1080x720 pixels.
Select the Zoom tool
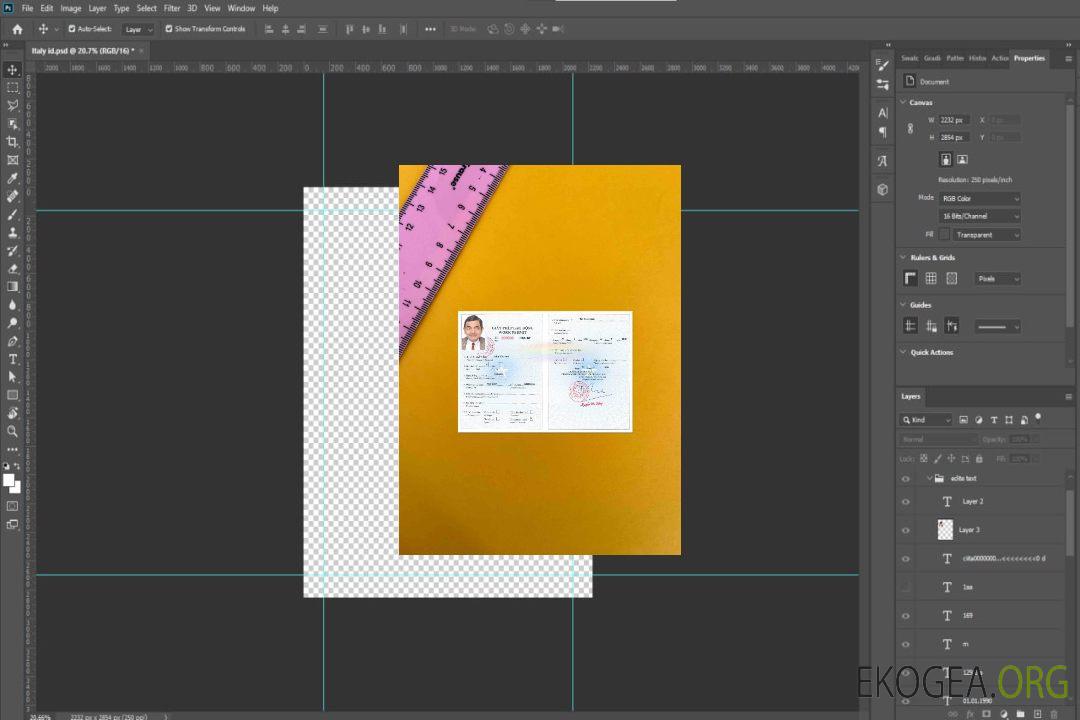click(12, 431)
